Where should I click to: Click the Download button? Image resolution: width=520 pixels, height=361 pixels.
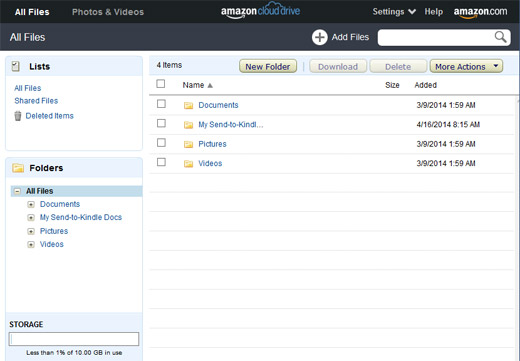pos(338,66)
